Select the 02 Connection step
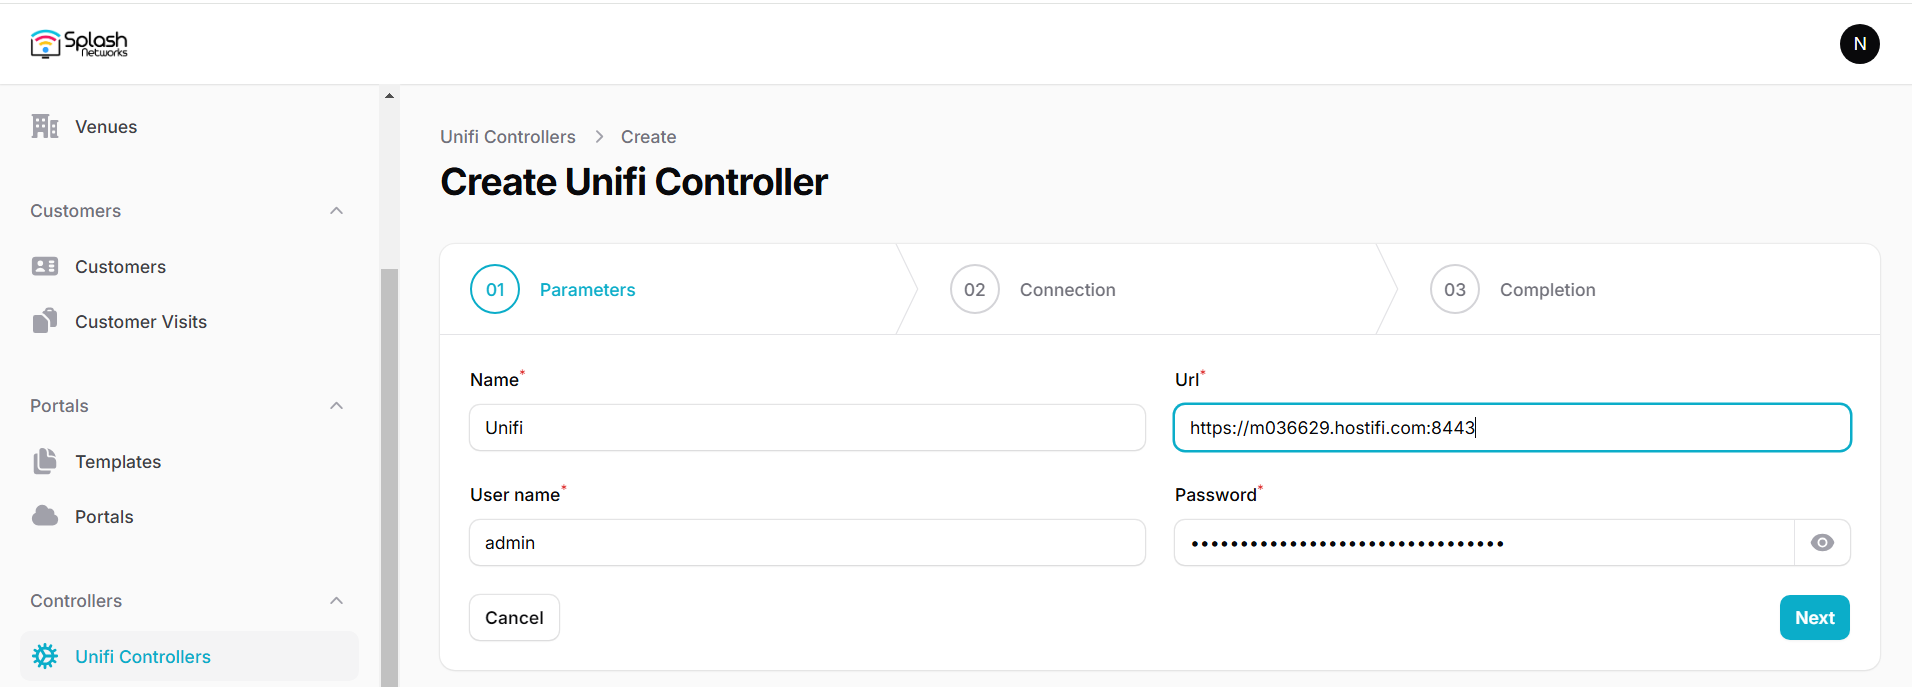1912x687 pixels. point(1033,289)
